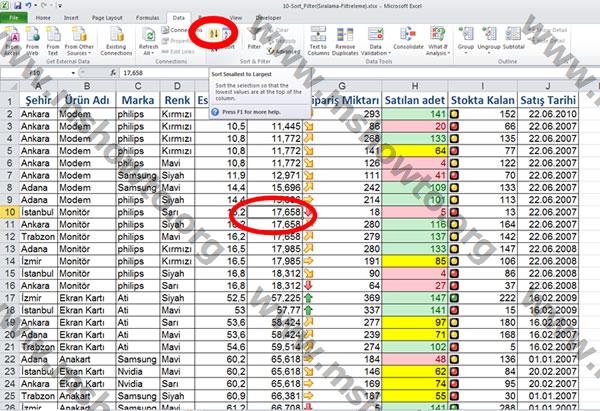Click the Group outline icon

[466, 34]
